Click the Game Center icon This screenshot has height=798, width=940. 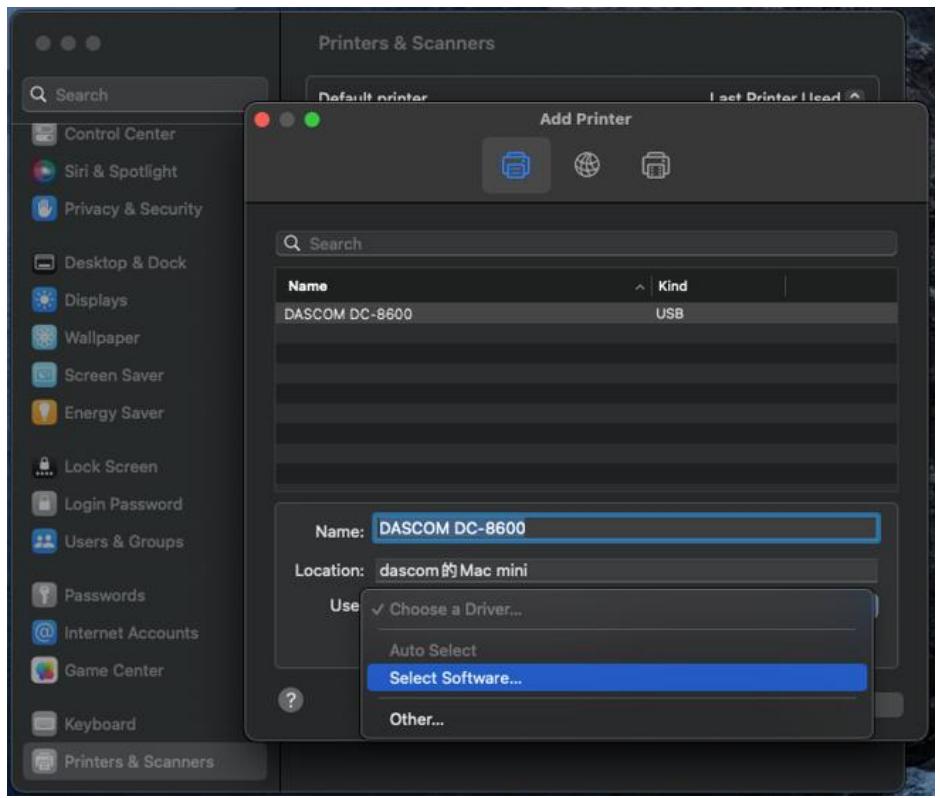(x=44, y=670)
